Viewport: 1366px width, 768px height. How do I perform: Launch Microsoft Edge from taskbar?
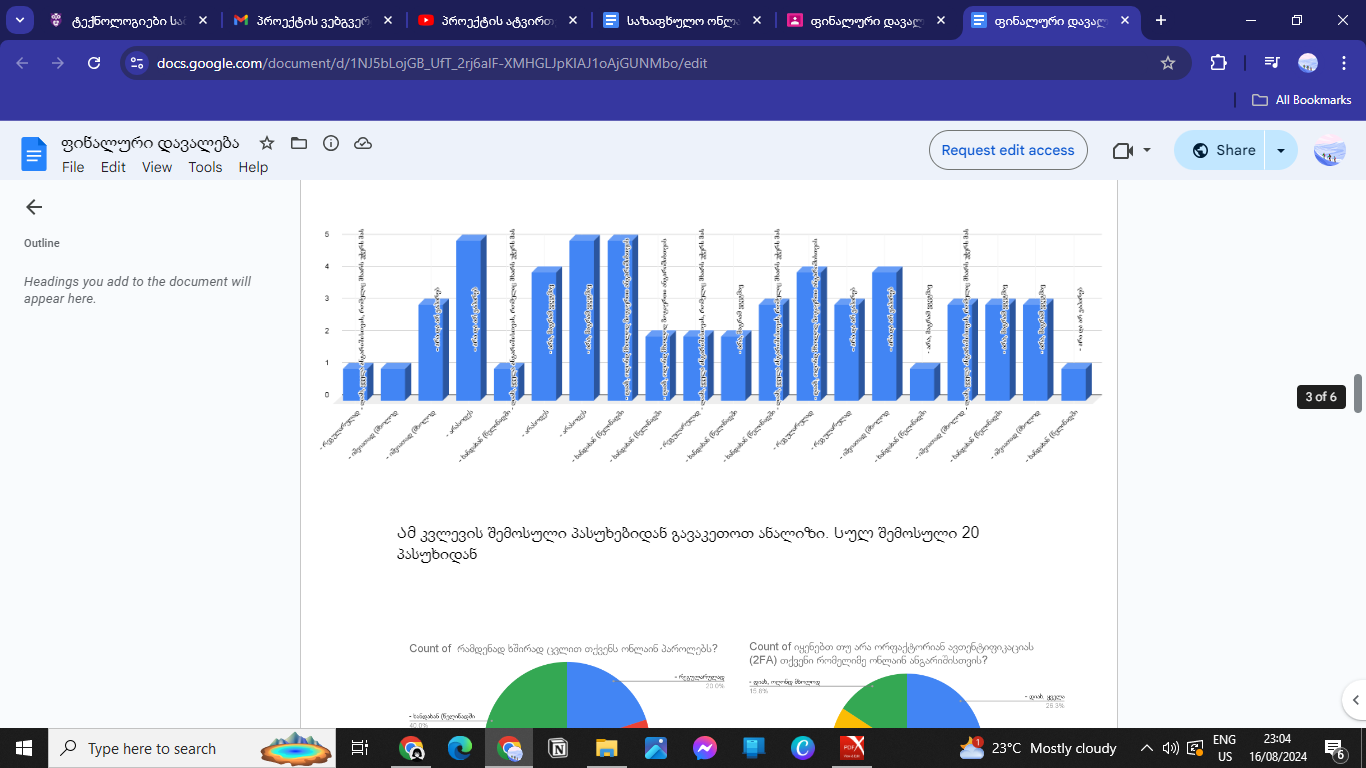(x=460, y=748)
